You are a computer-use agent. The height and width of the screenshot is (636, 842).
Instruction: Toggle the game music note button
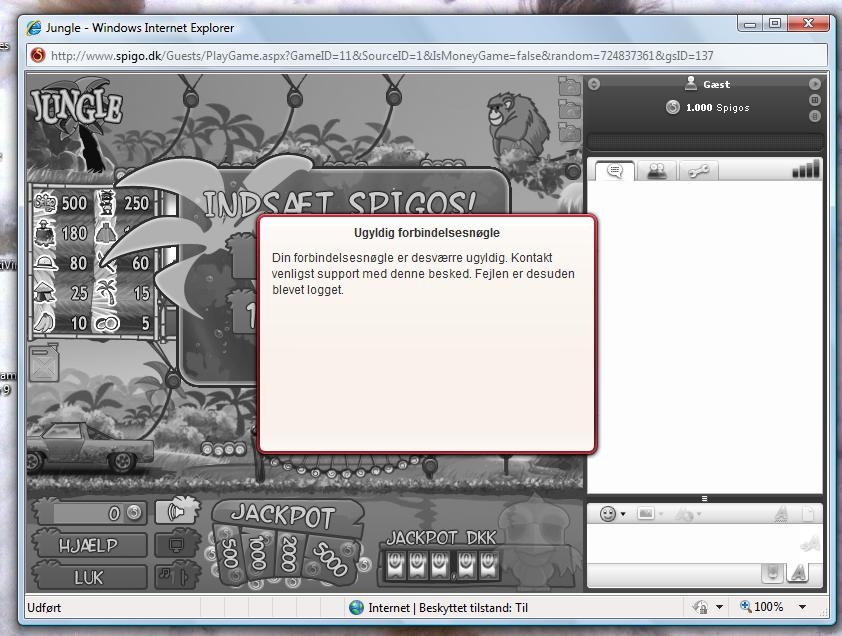tap(164, 576)
